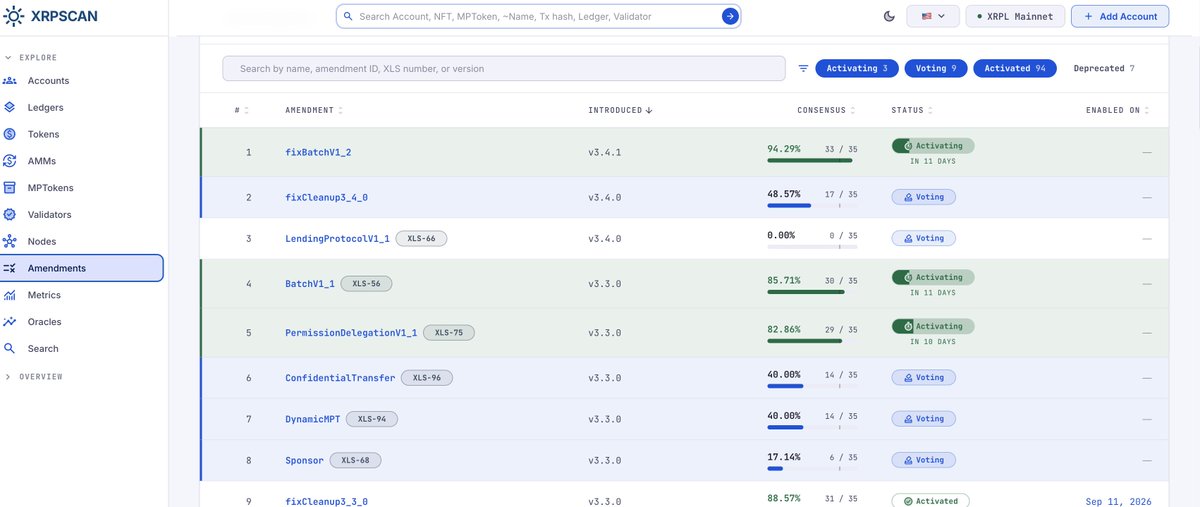Click the filter lines icon

[803, 69]
